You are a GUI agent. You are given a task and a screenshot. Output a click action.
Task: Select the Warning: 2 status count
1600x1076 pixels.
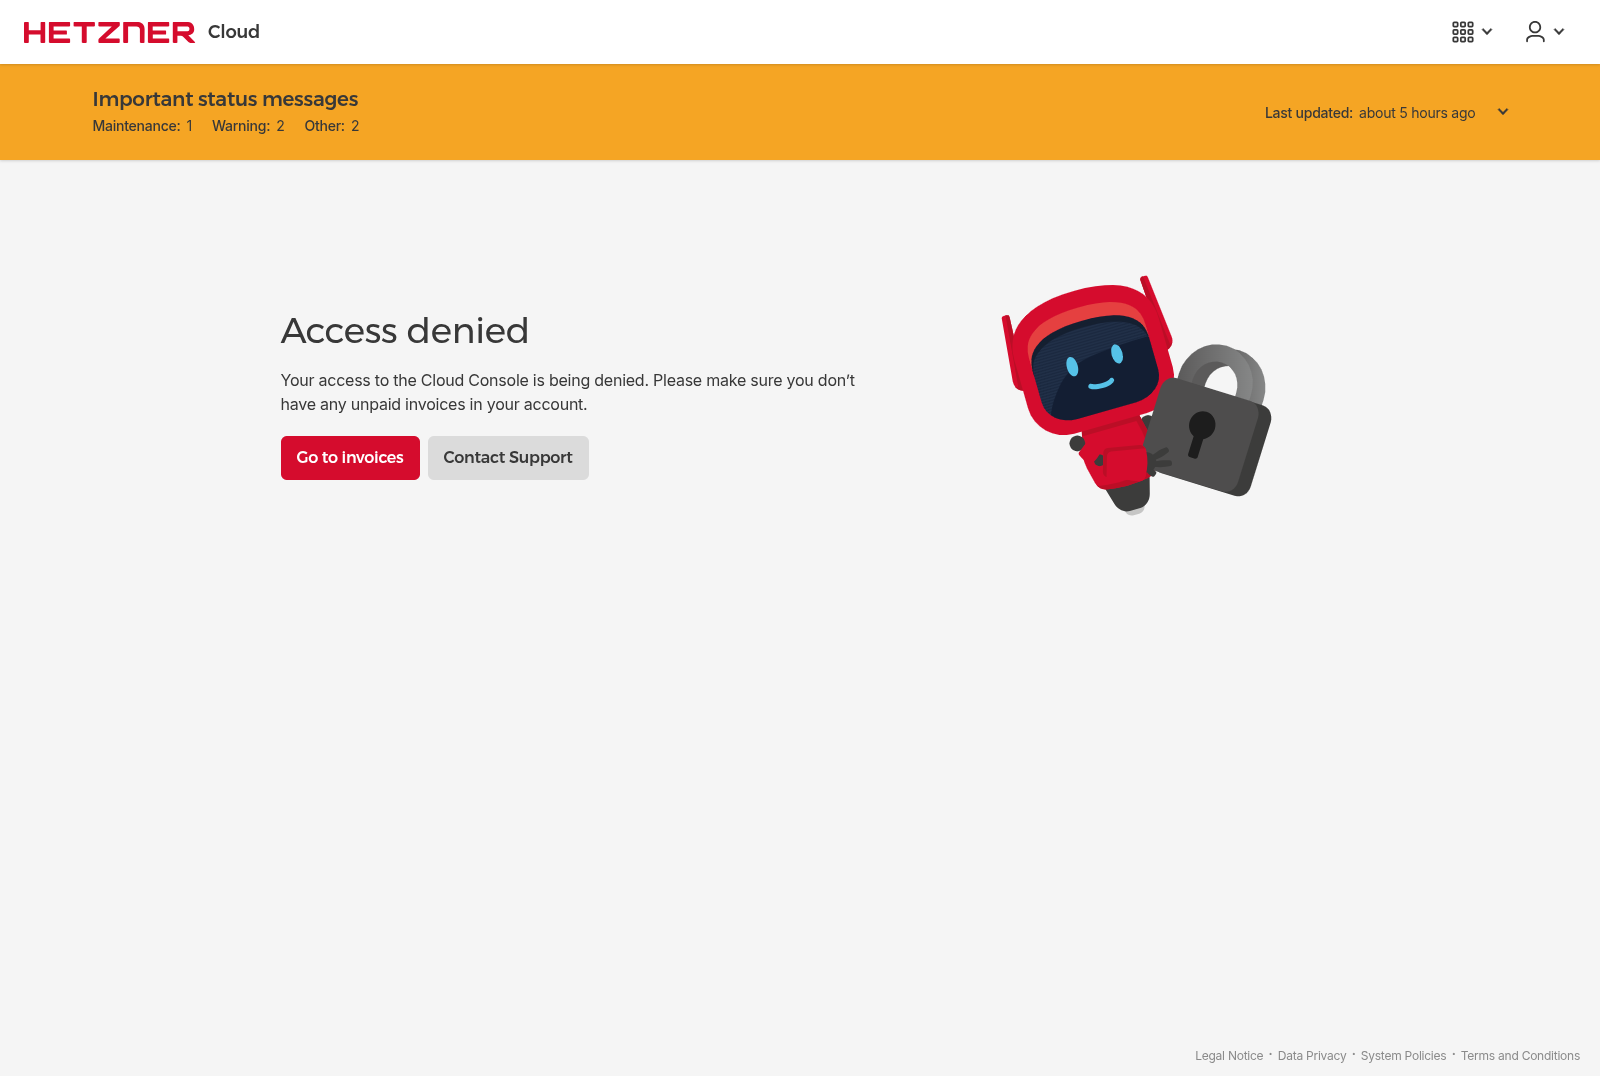[x=248, y=126]
